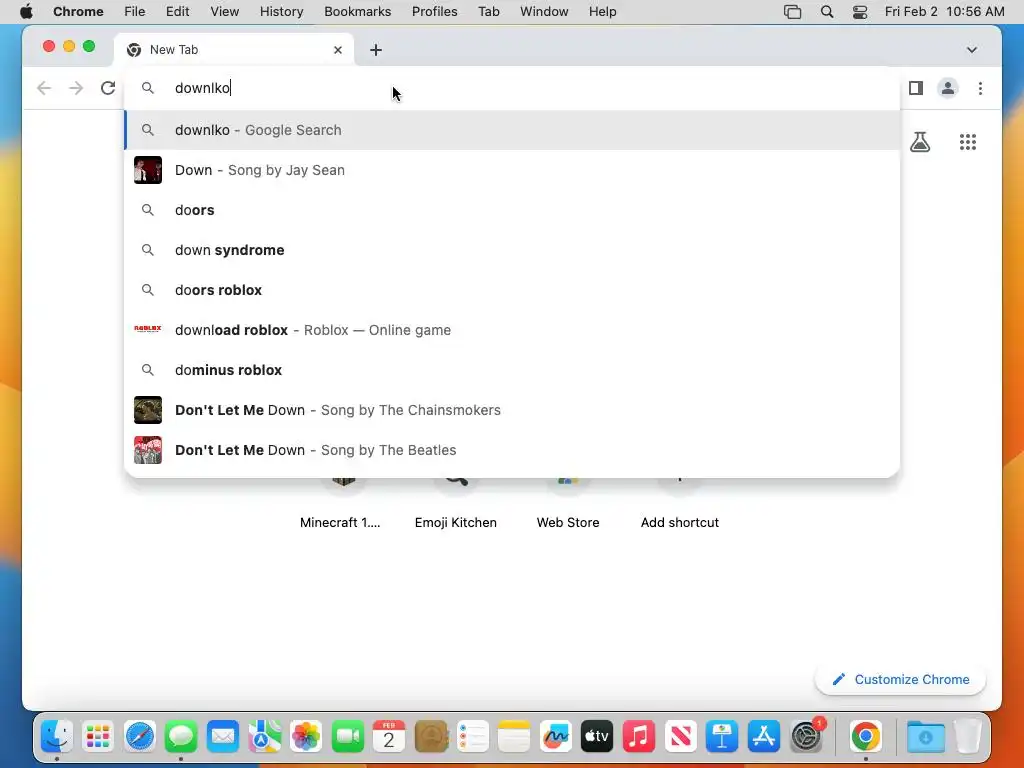Click the date and time in menu bar
This screenshot has height=768, width=1024.
click(x=944, y=12)
